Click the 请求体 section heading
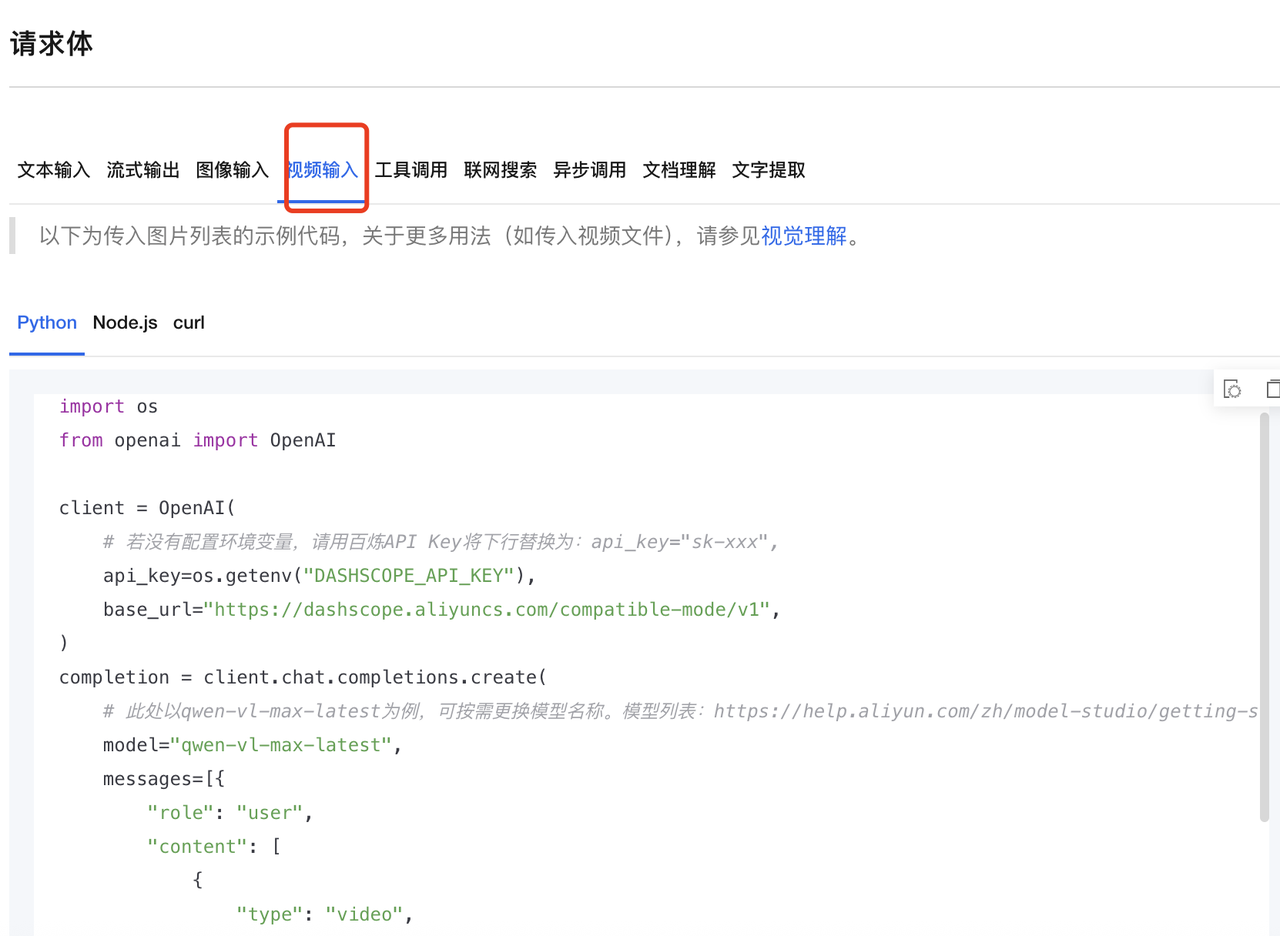The height and width of the screenshot is (936, 1280). point(52,44)
